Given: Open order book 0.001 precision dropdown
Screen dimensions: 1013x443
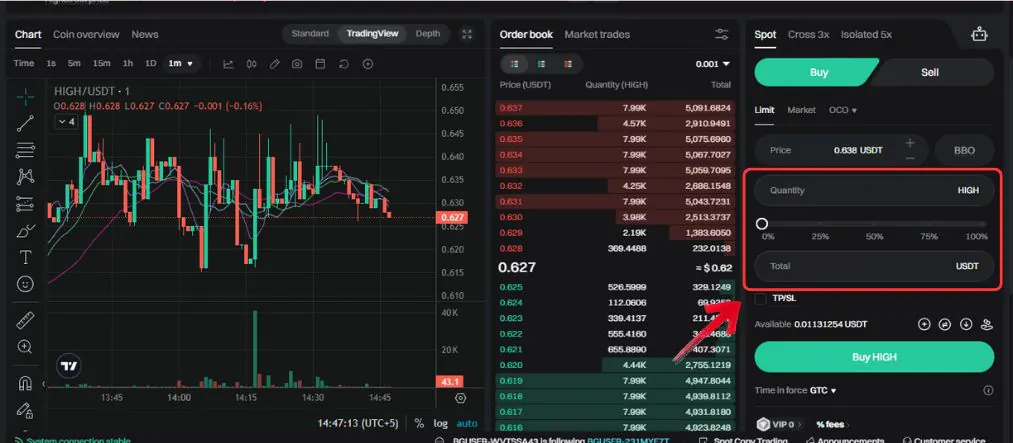Looking at the screenshot, I should pyautogui.click(x=713, y=64).
